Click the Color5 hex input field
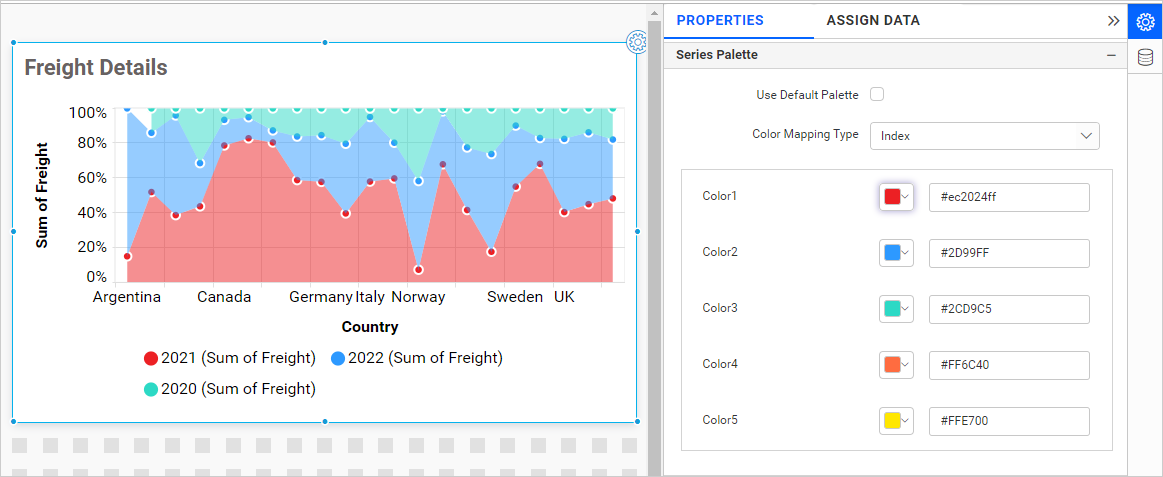 1008,421
